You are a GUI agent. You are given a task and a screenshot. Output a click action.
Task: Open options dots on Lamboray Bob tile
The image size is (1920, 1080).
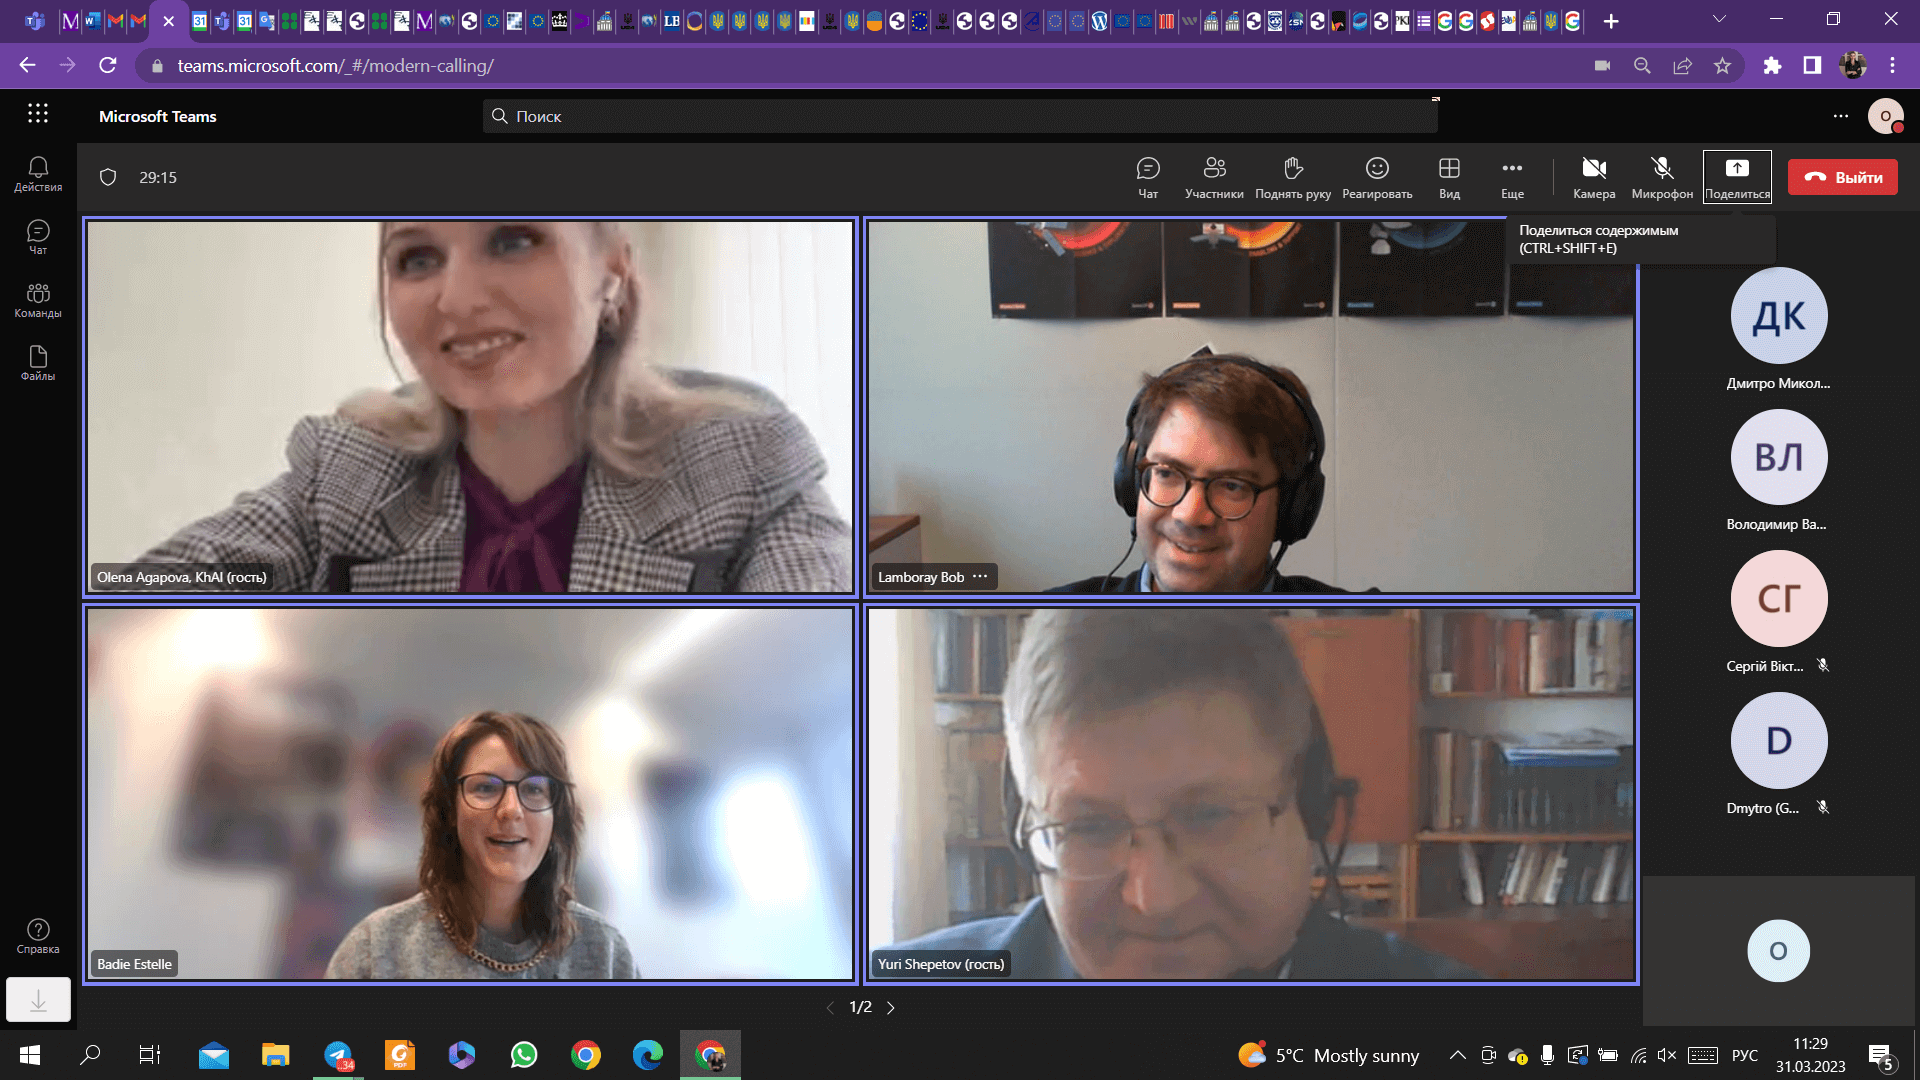point(980,577)
